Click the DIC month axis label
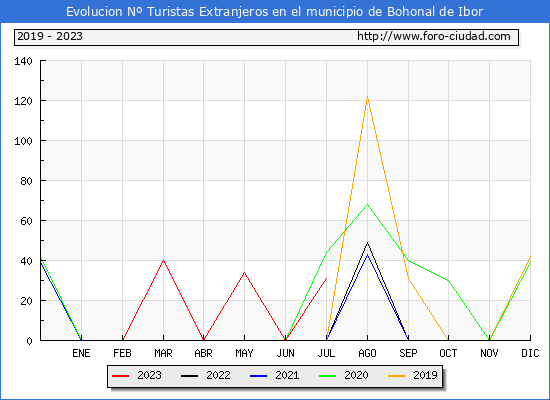 click(530, 353)
